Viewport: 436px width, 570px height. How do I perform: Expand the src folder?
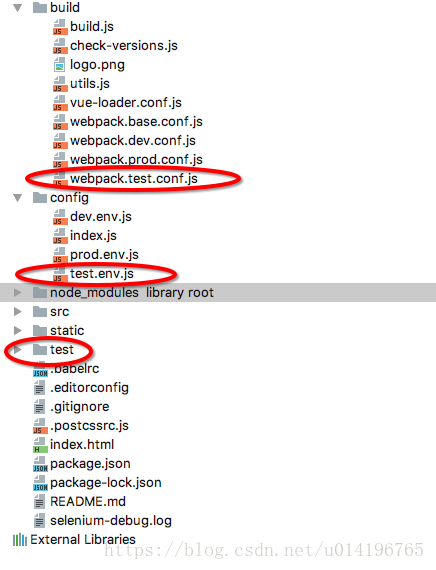(17, 312)
